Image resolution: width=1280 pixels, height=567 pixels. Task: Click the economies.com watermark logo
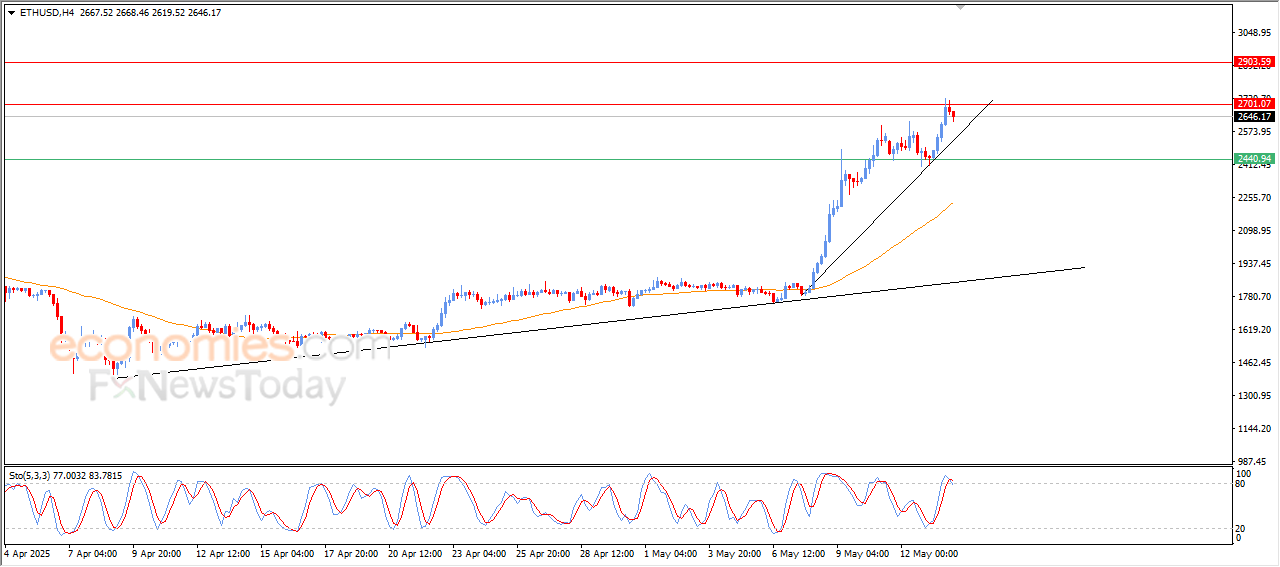[220, 347]
